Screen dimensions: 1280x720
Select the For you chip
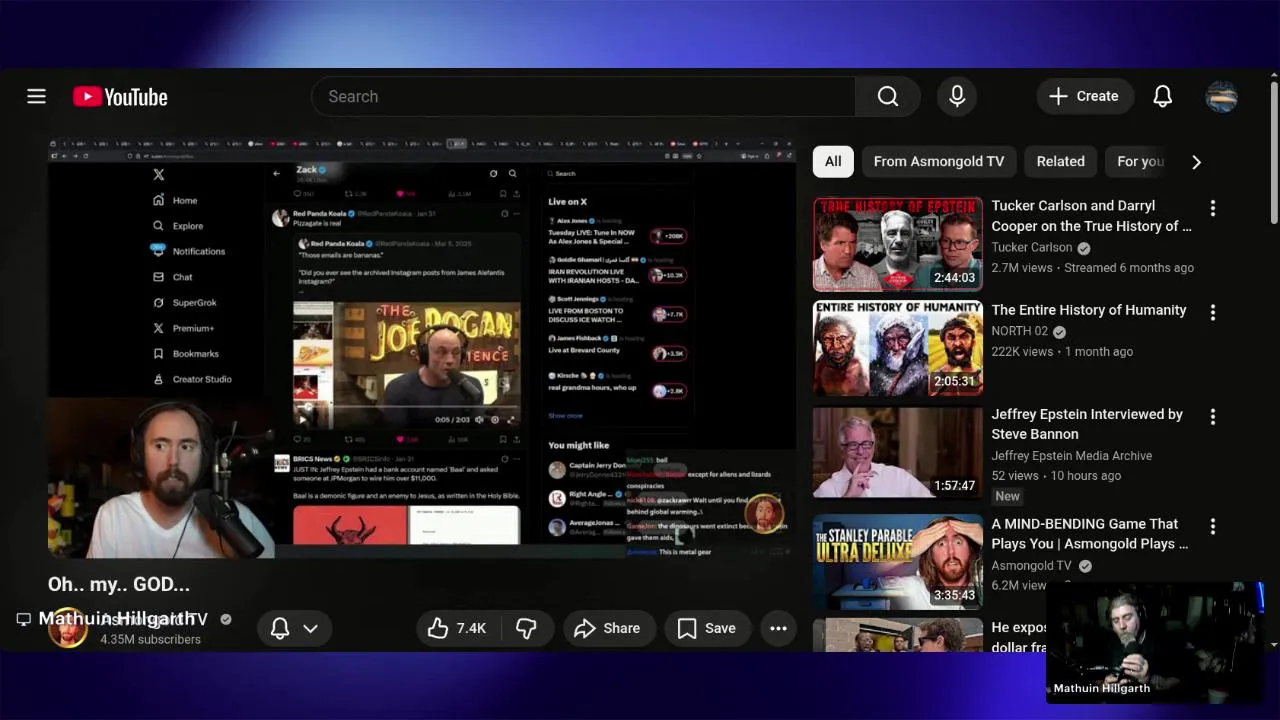point(1140,161)
